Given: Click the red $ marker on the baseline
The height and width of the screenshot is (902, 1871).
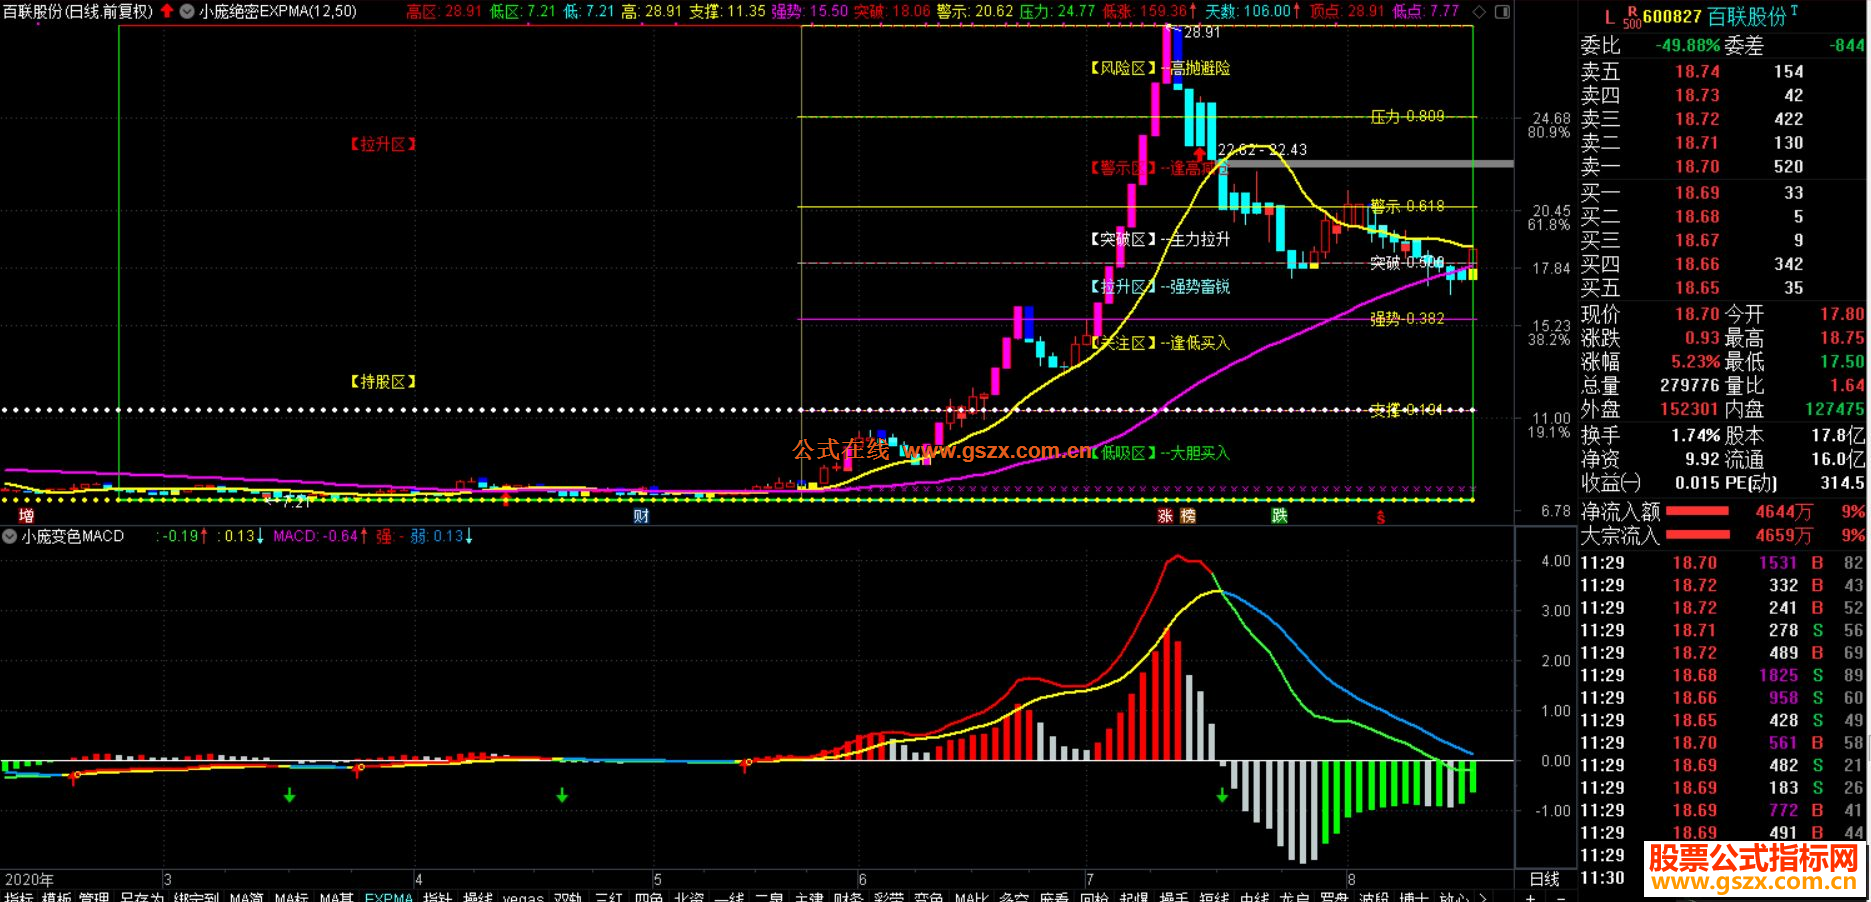Looking at the screenshot, I should (1381, 517).
